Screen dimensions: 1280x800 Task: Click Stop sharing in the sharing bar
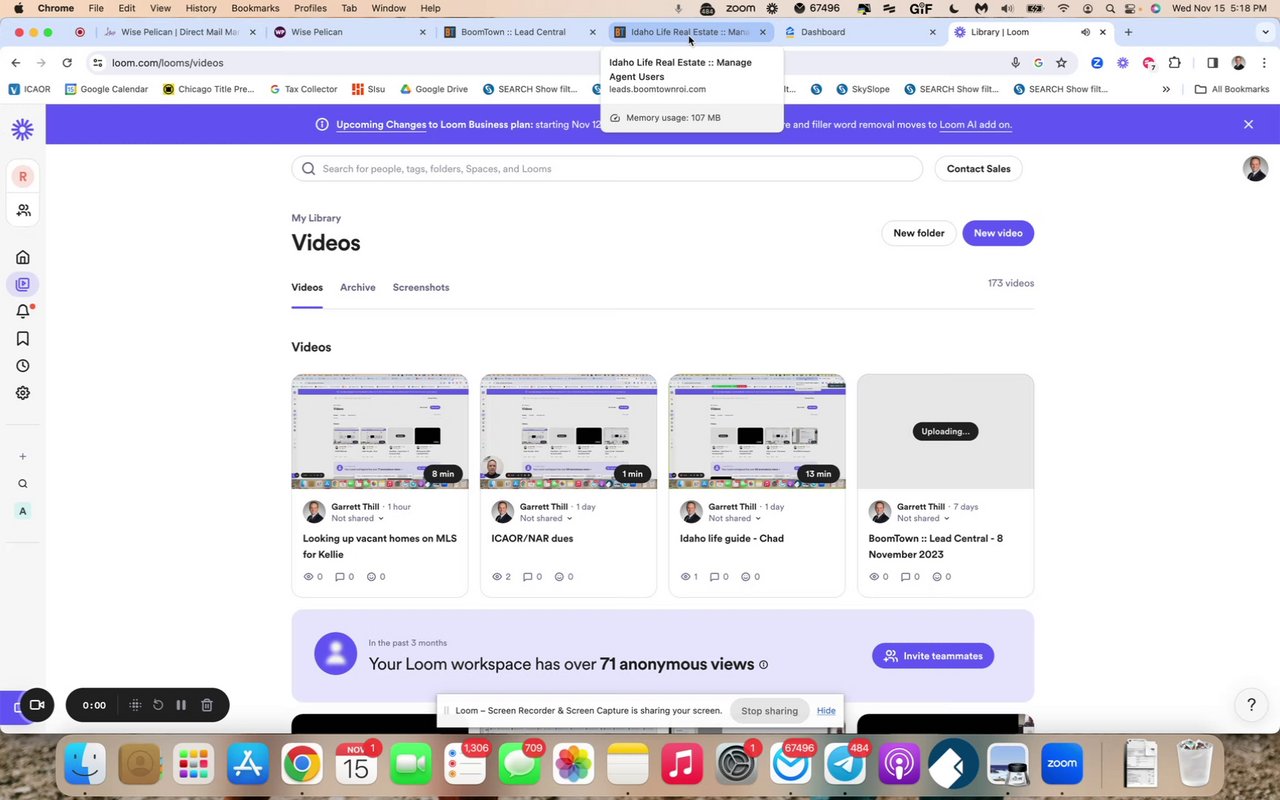769,711
